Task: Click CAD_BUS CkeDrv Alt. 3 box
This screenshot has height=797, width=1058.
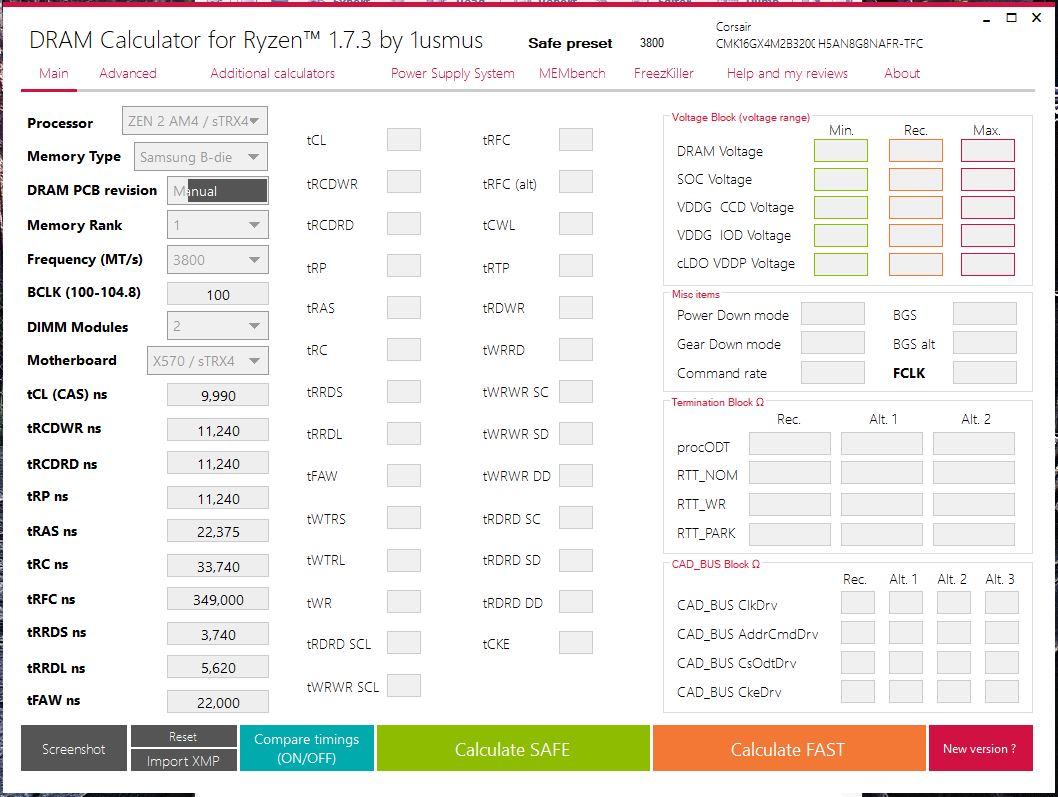Action: pos(1001,691)
